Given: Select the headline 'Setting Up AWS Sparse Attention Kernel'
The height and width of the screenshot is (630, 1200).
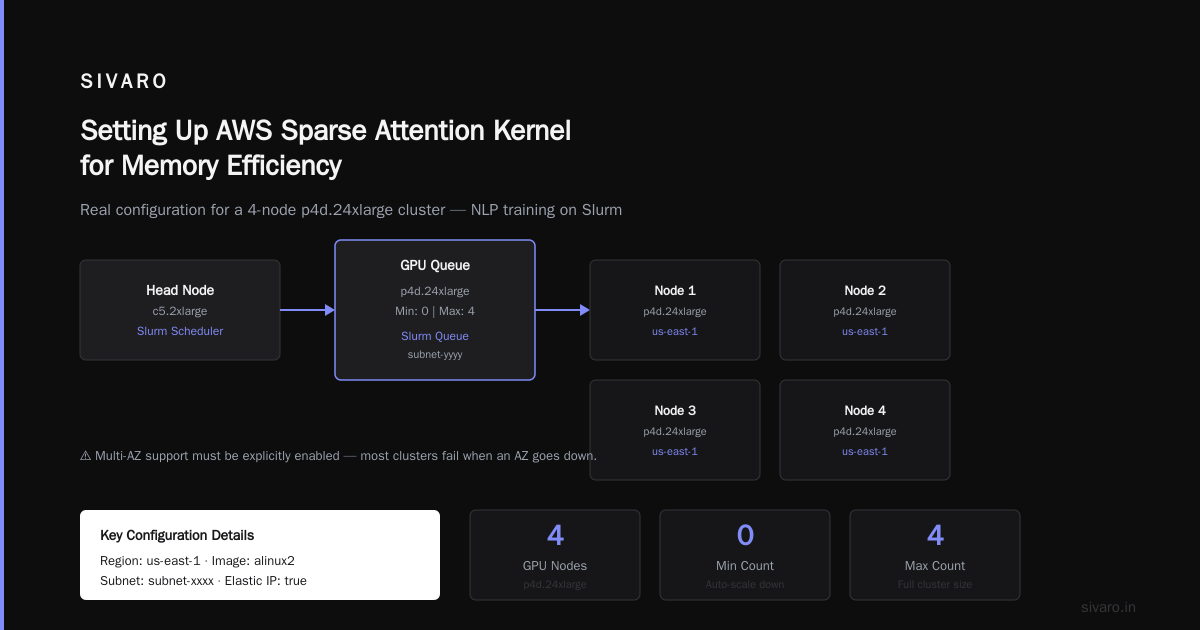Looking at the screenshot, I should click(326, 131).
